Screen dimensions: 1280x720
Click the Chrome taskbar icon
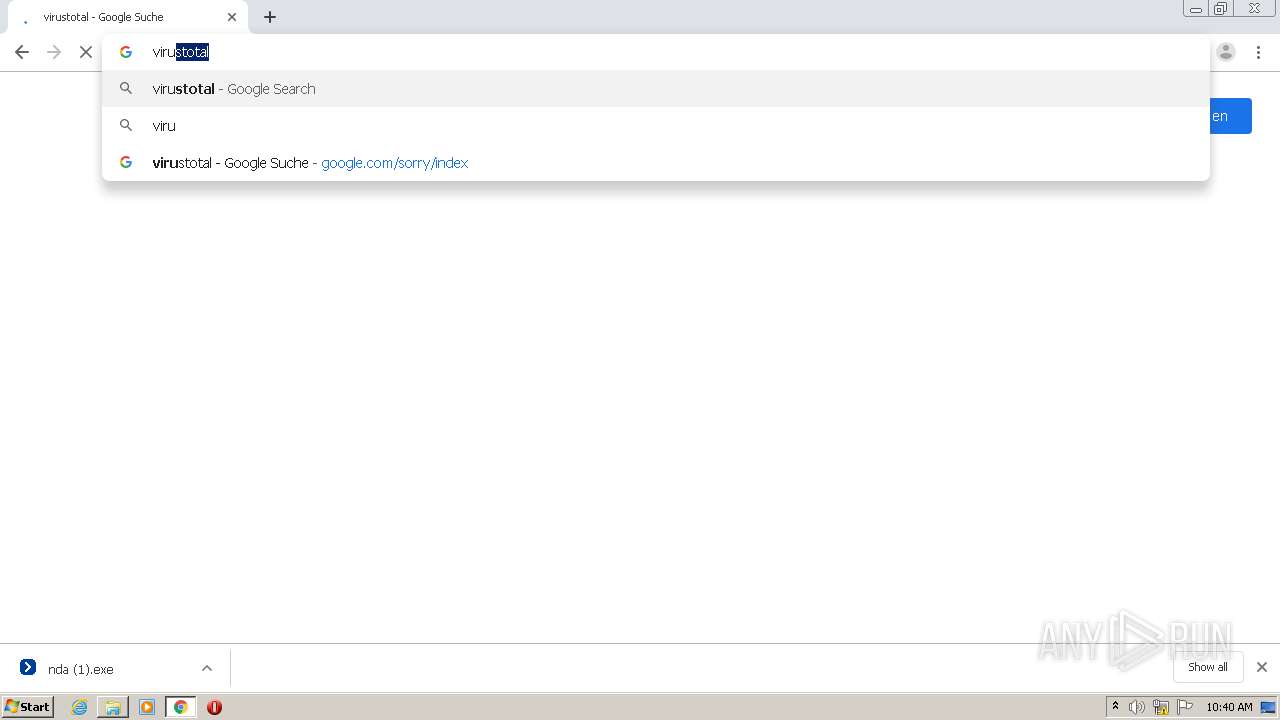tap(181, 707)
